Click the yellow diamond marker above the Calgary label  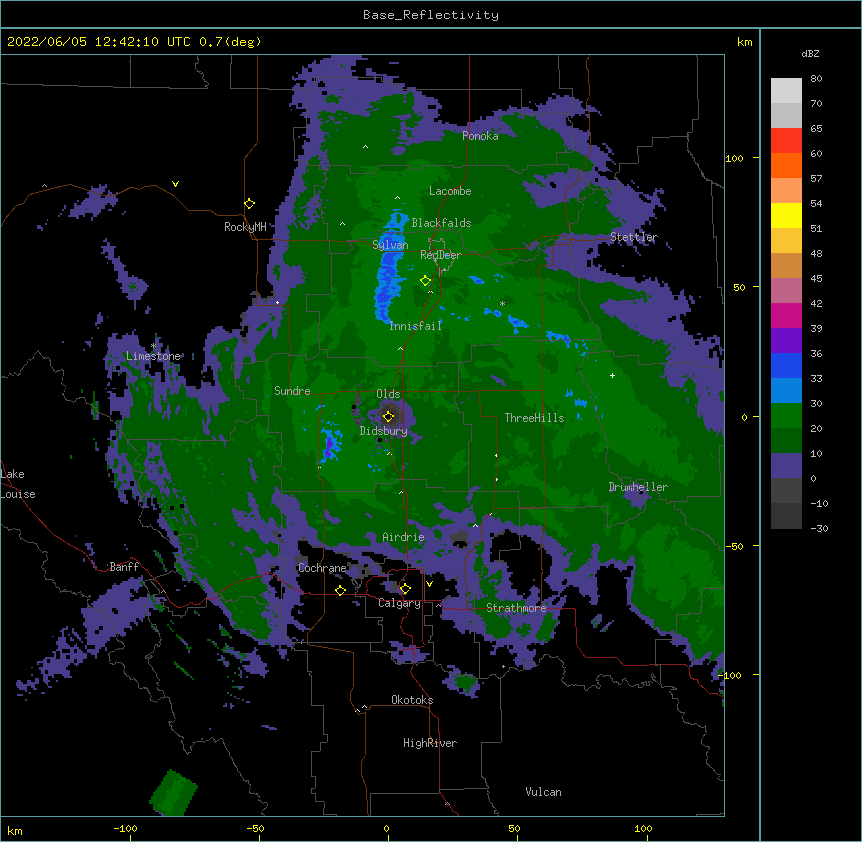point(405,589)
